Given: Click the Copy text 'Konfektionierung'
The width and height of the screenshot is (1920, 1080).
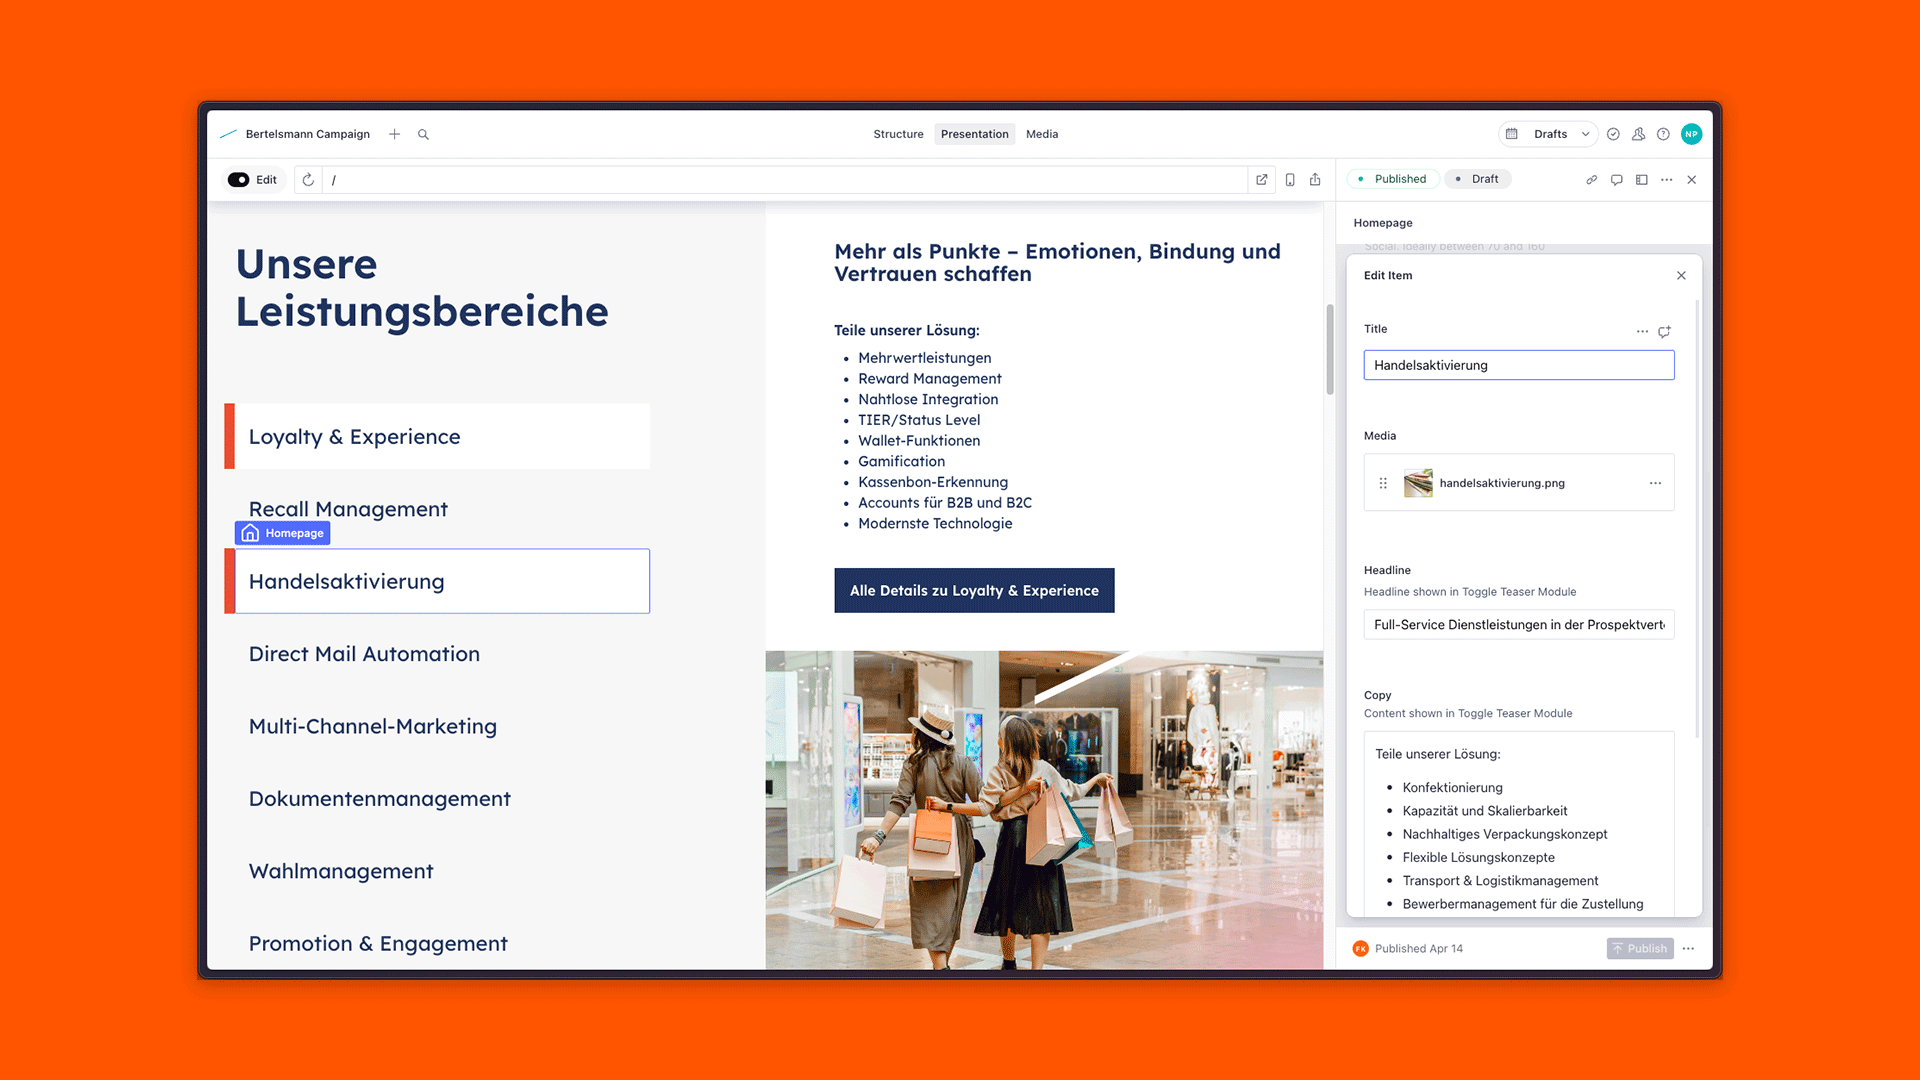Looking at the screenshot, I should tap(1452, 788).
